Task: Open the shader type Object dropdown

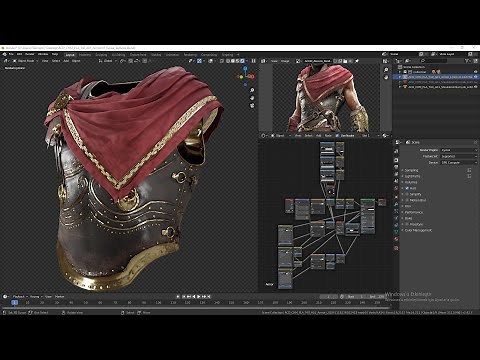Action: point(280,136)
